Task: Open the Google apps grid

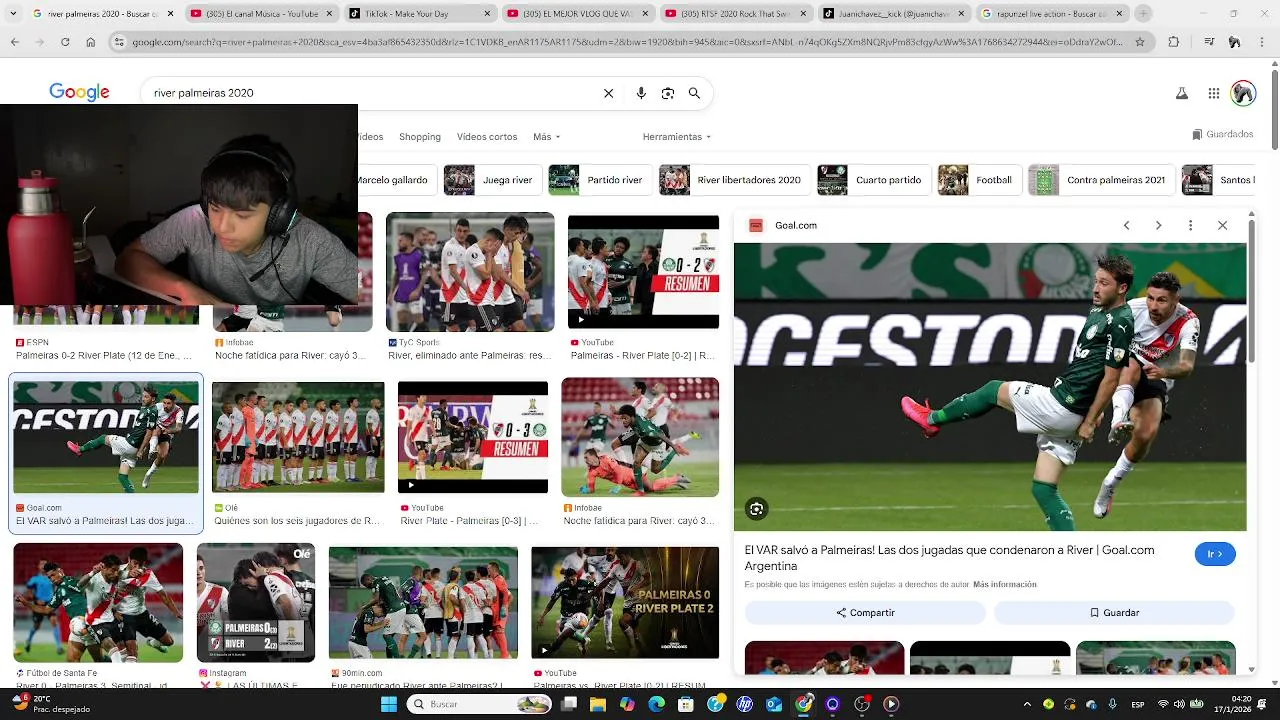Action: tap(1213, 93)
